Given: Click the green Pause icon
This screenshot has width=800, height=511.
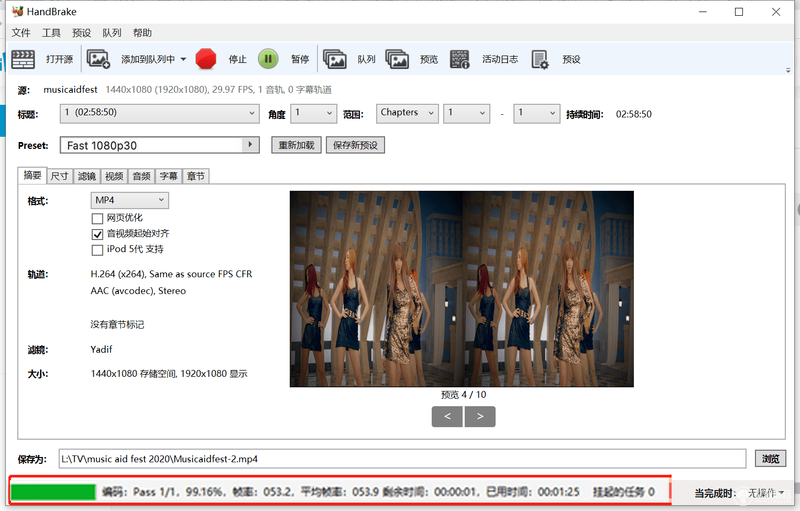Looking at the screenshot, I should (268, 59).
